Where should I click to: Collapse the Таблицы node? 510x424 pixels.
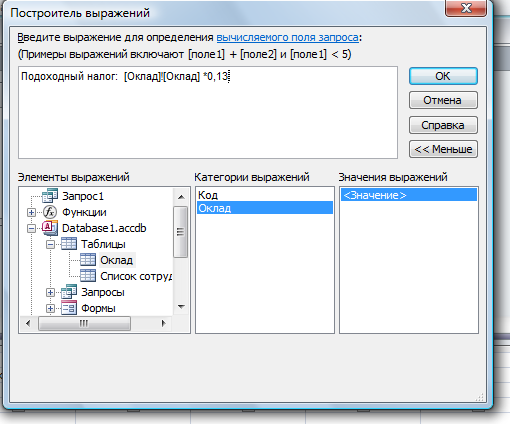tap(50, 244)
